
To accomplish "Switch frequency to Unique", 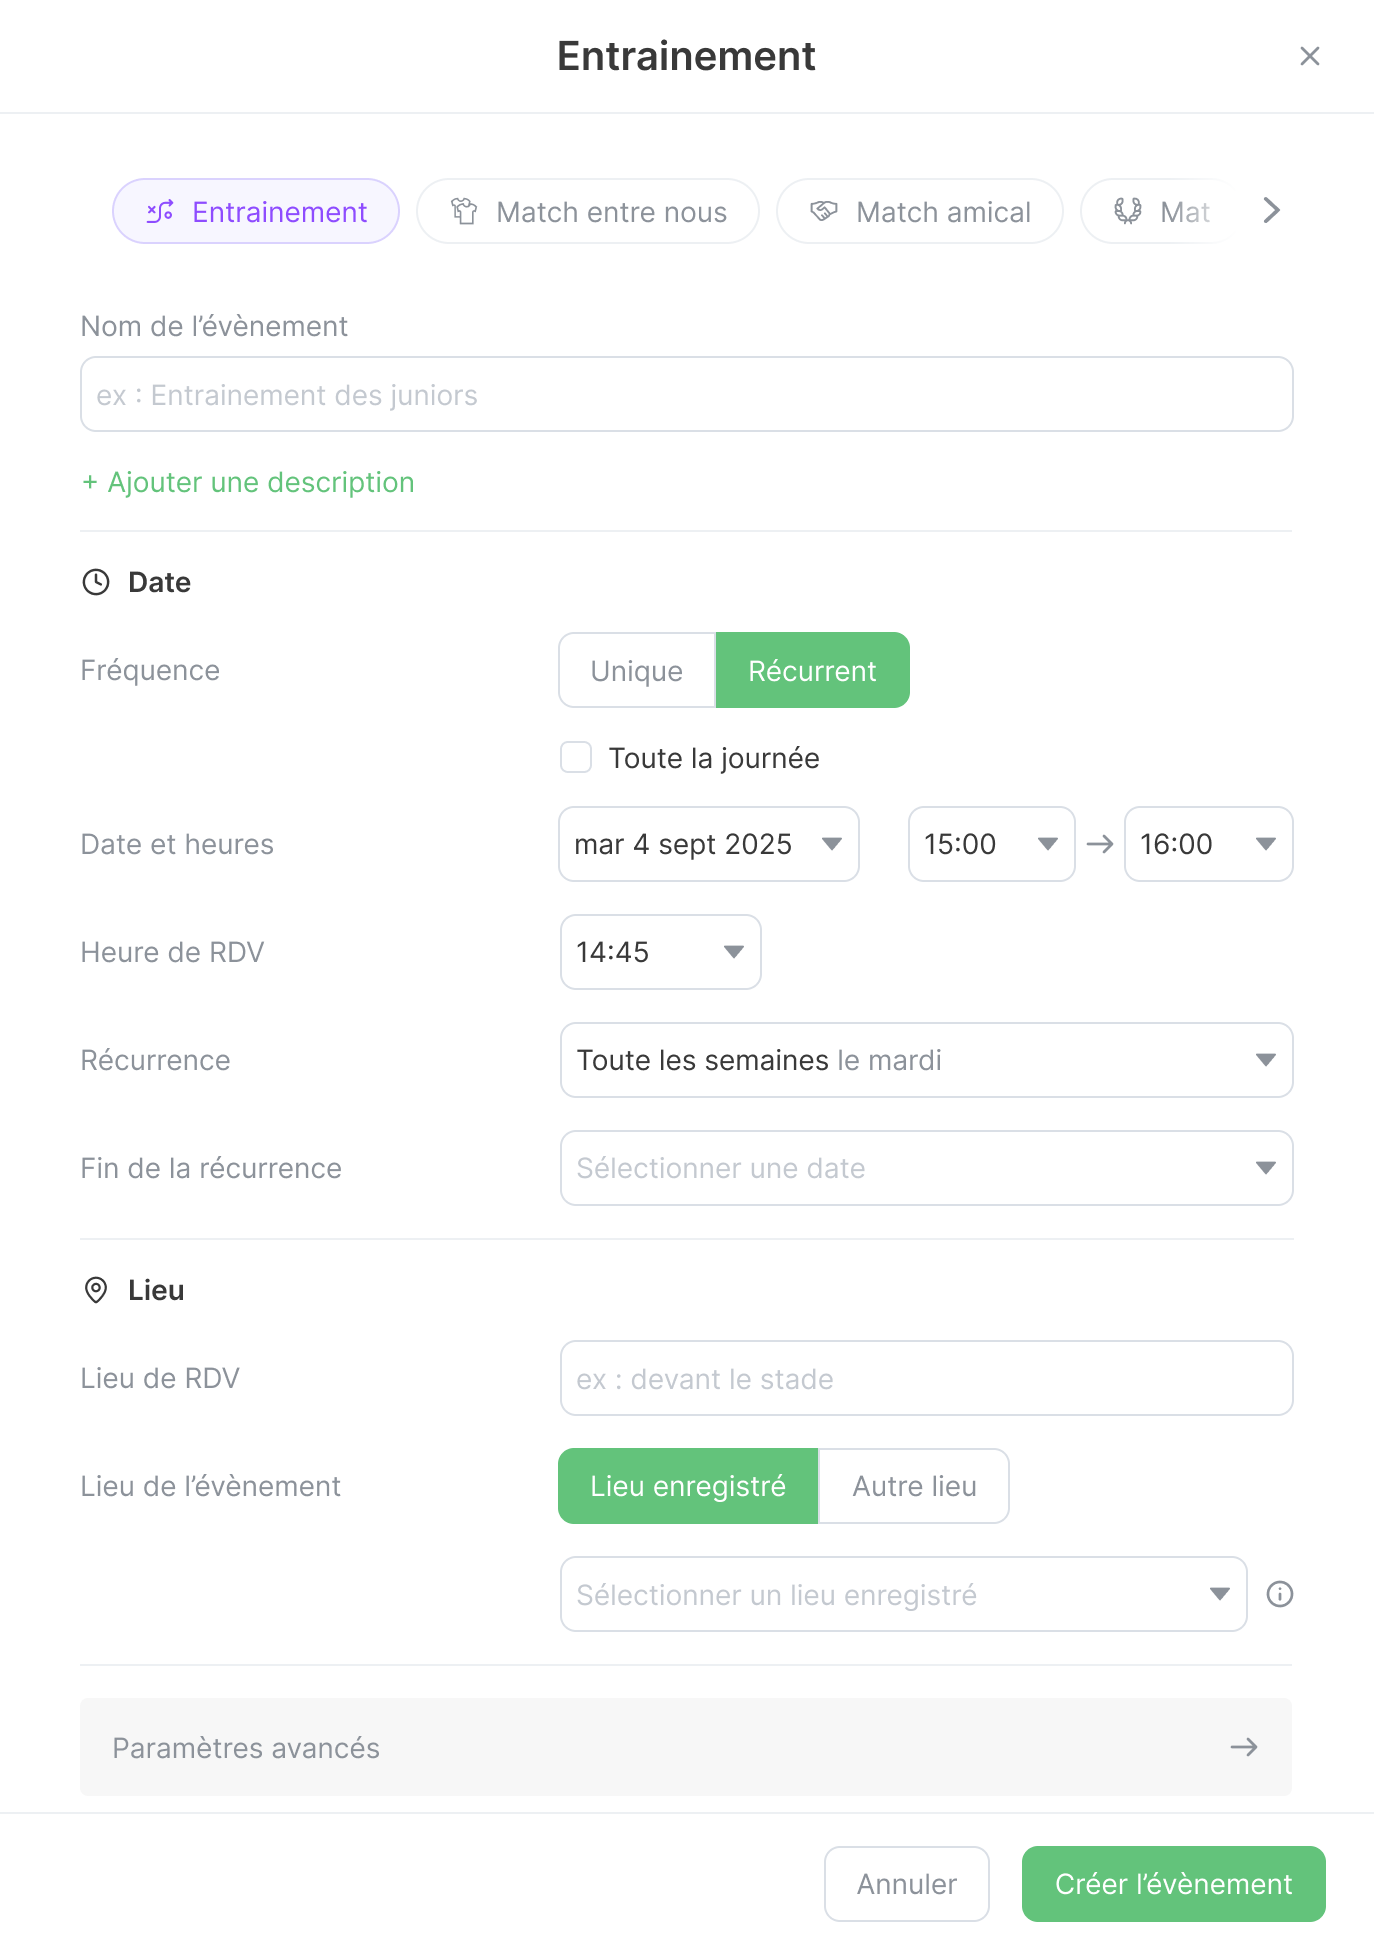I will point(637,670).
